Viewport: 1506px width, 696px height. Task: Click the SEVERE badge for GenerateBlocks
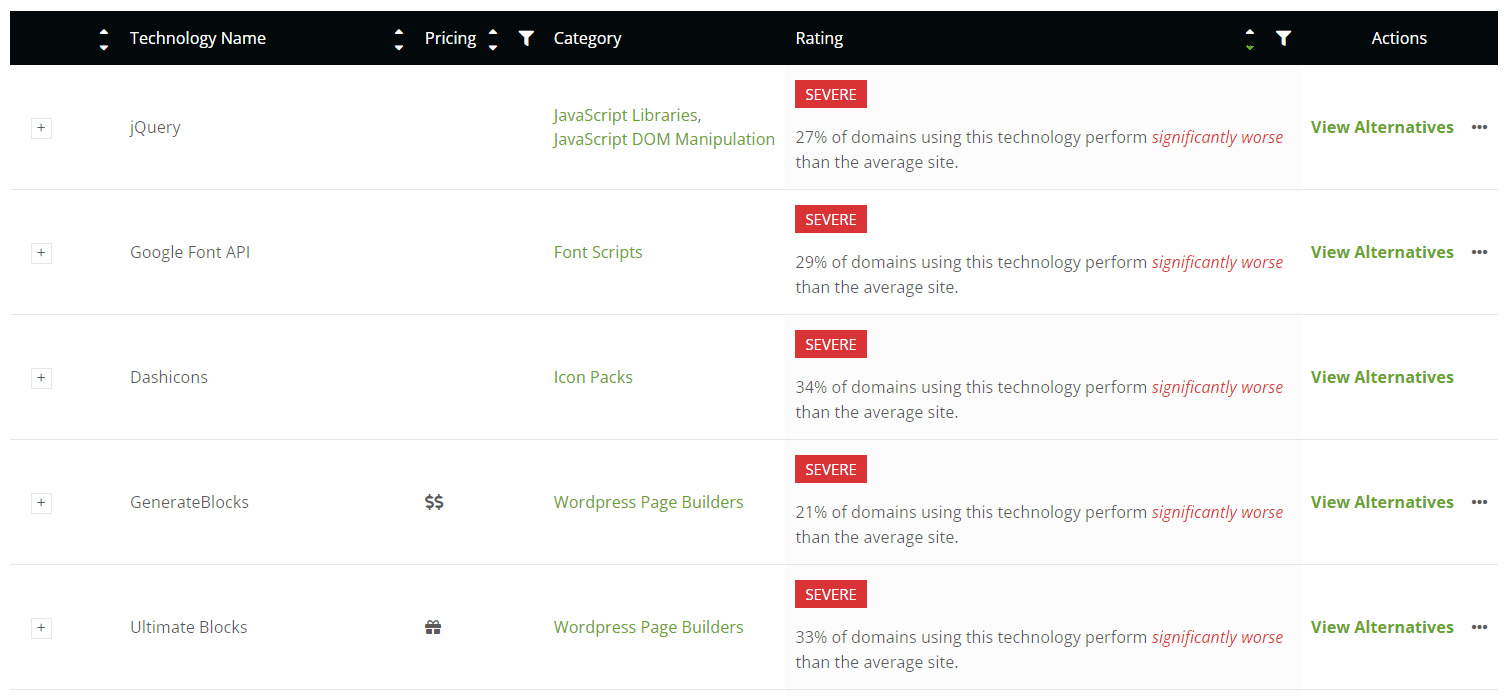[831, 469]
